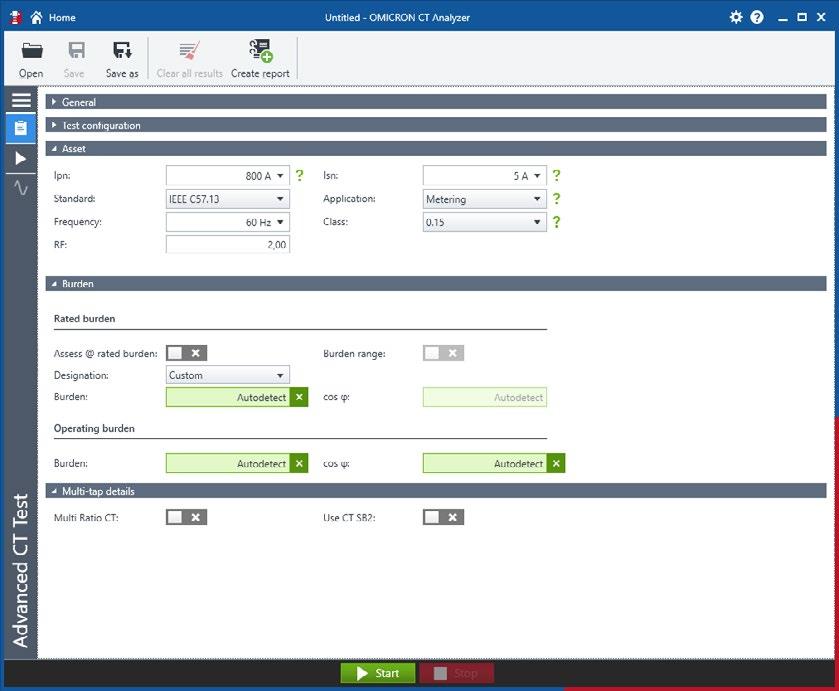Click the operating Burden Autodetect field
This screenshot has width=839, height=691.
pos(228,464)
